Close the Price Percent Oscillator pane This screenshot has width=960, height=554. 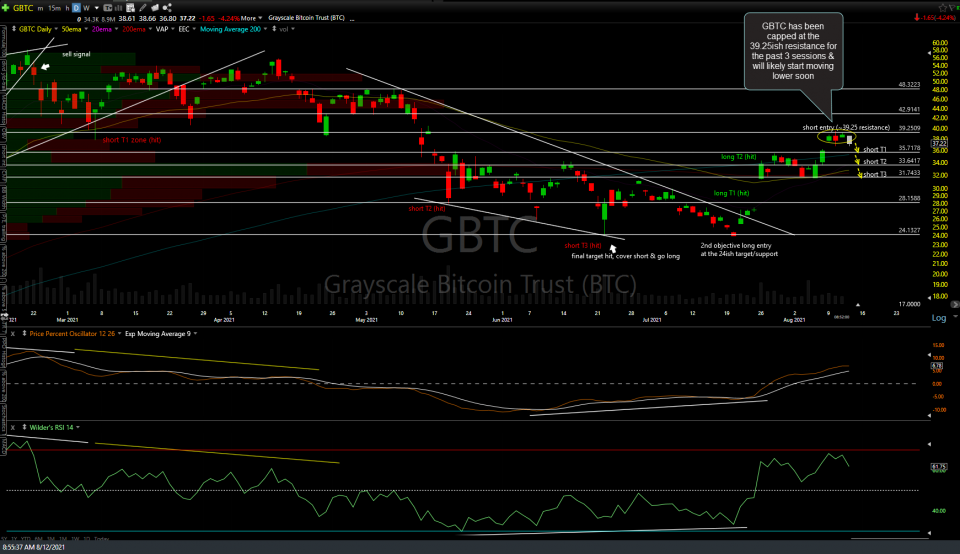[x=12, y=334]
